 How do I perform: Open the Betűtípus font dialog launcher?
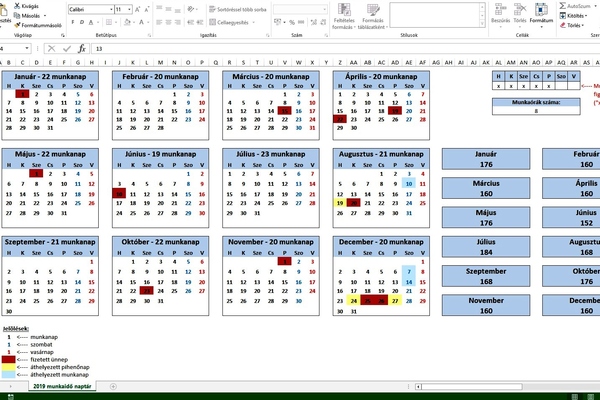(149, 35)
